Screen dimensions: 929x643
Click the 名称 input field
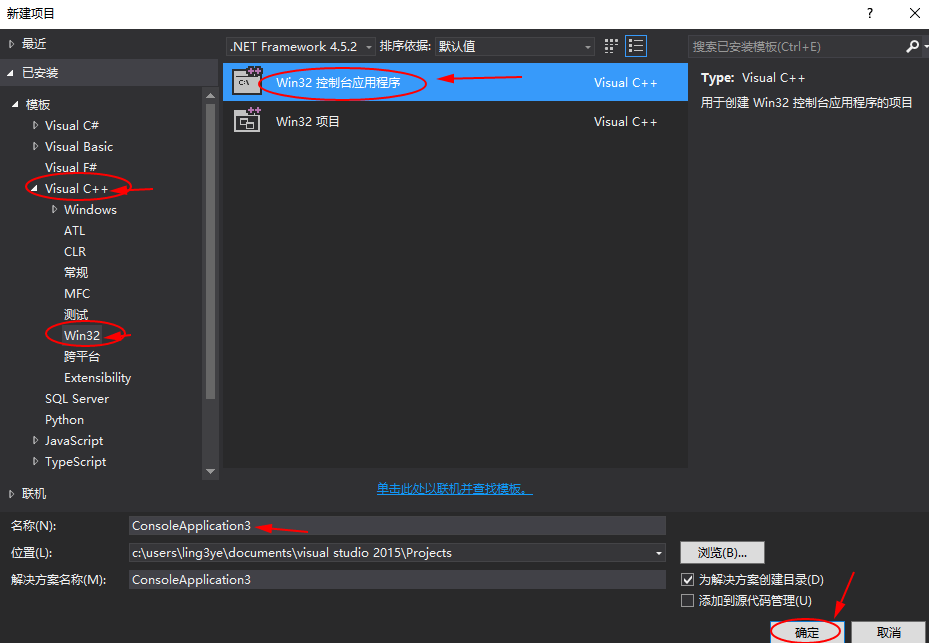(397, 526)
